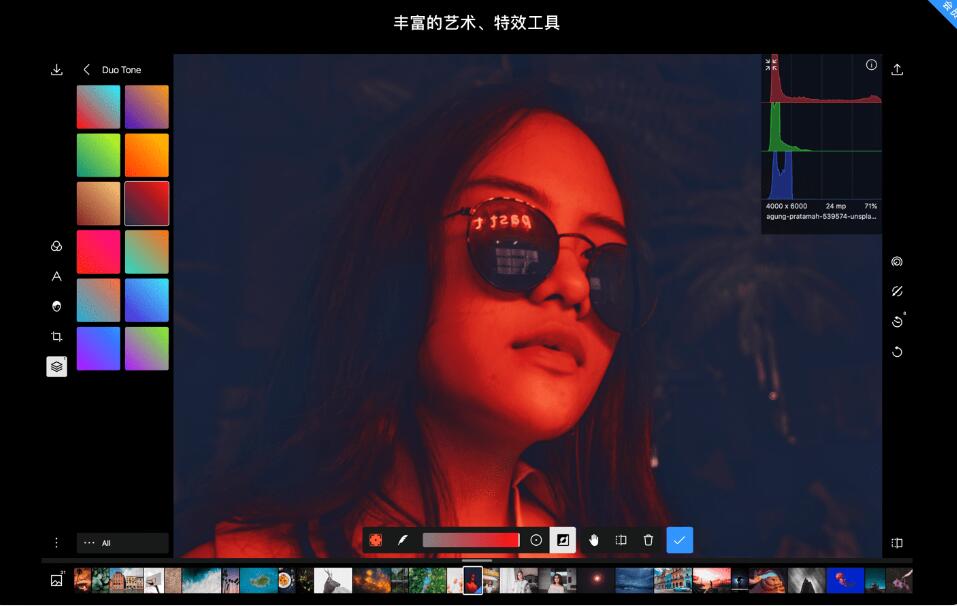Delete the mask with the trash icon
Viewport: 957px width, 606px height.
[x=648, y=540]
